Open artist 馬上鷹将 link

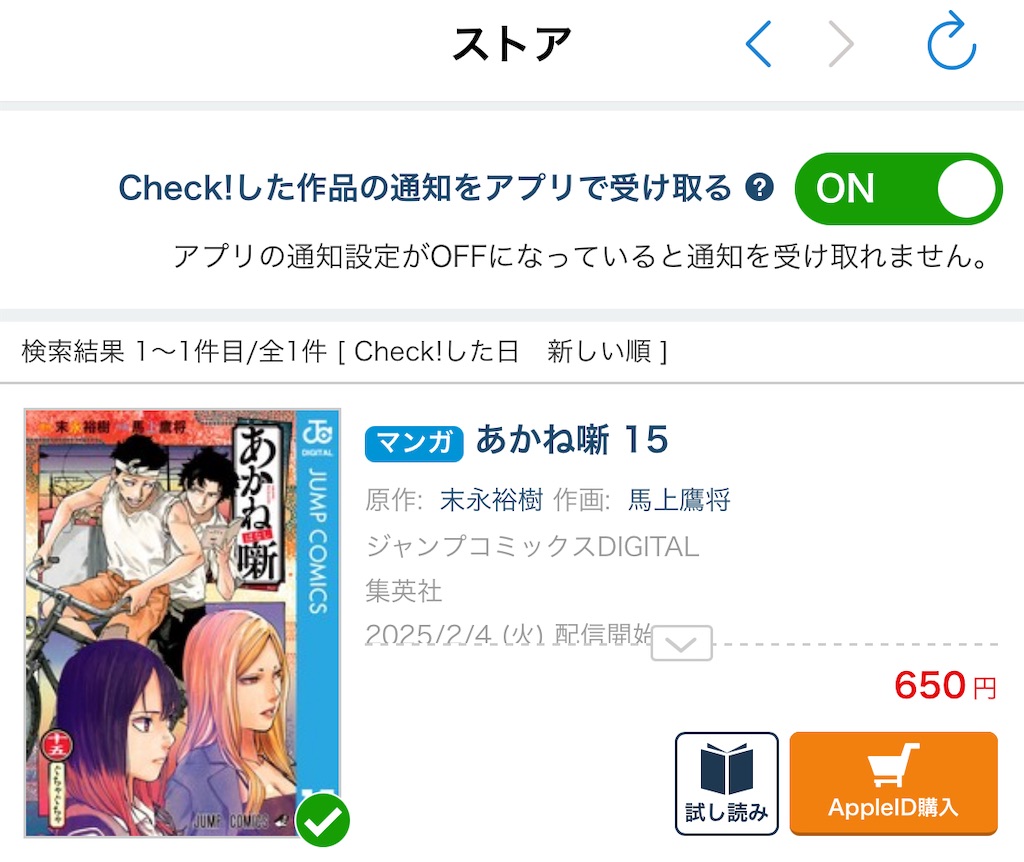click(x=679, y=500)
